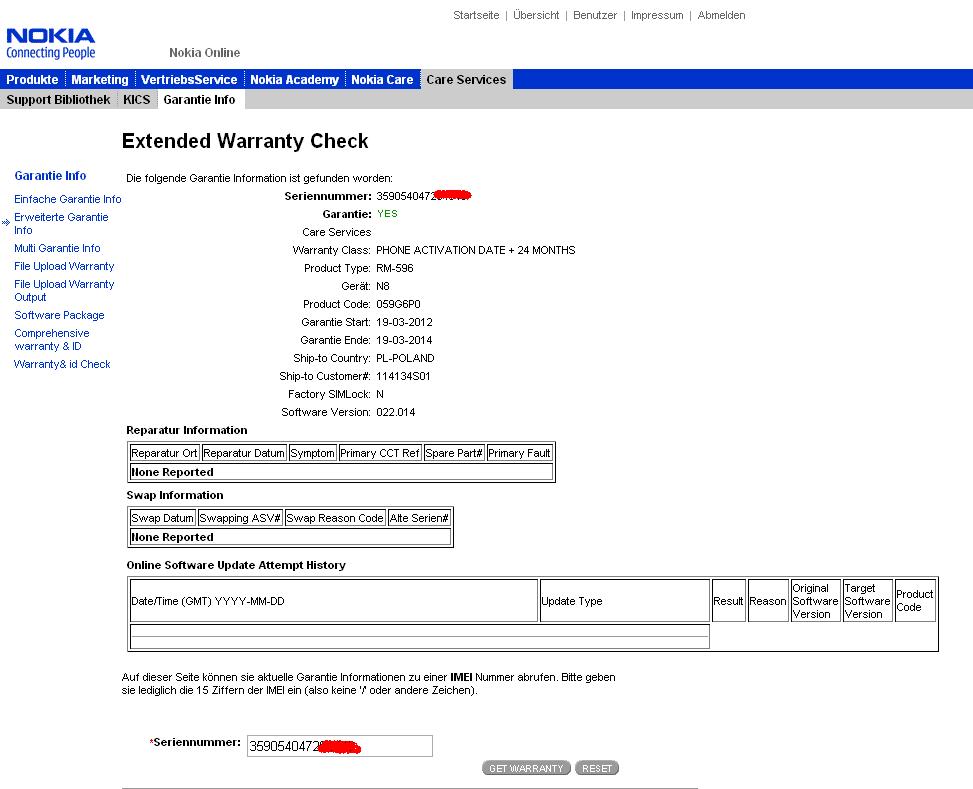The image size is (973, 789).
Task: Open the Software Package link
Action: 59,315
